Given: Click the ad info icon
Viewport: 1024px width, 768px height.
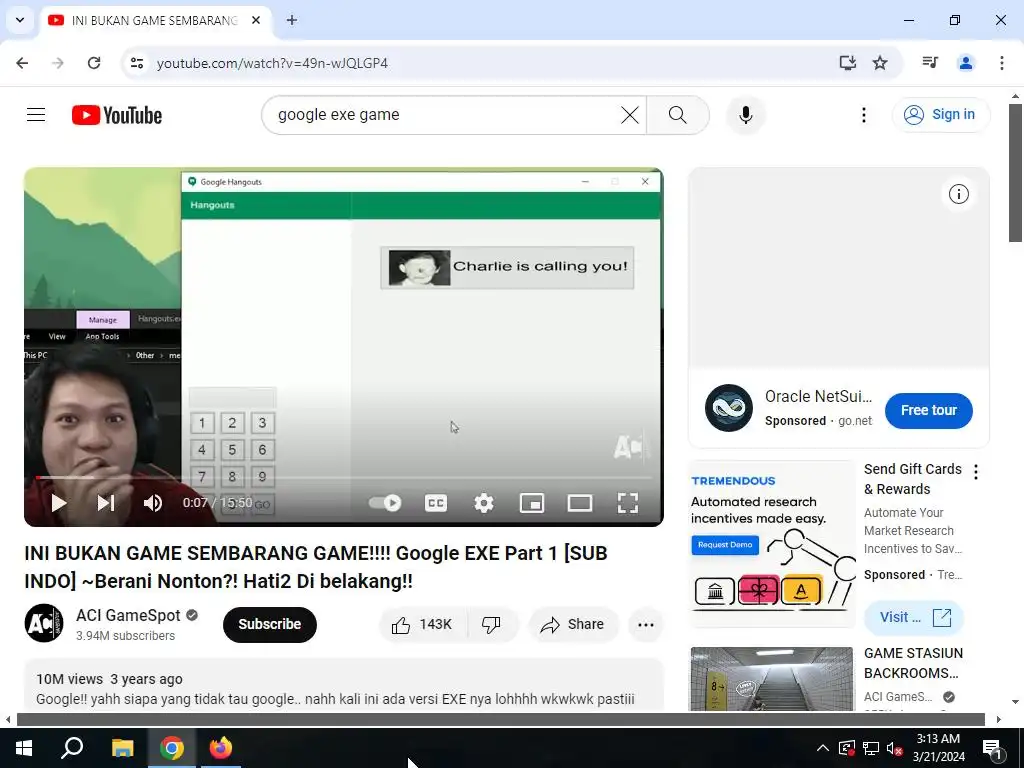Looking at the screenshot, I should coord(959,194).
